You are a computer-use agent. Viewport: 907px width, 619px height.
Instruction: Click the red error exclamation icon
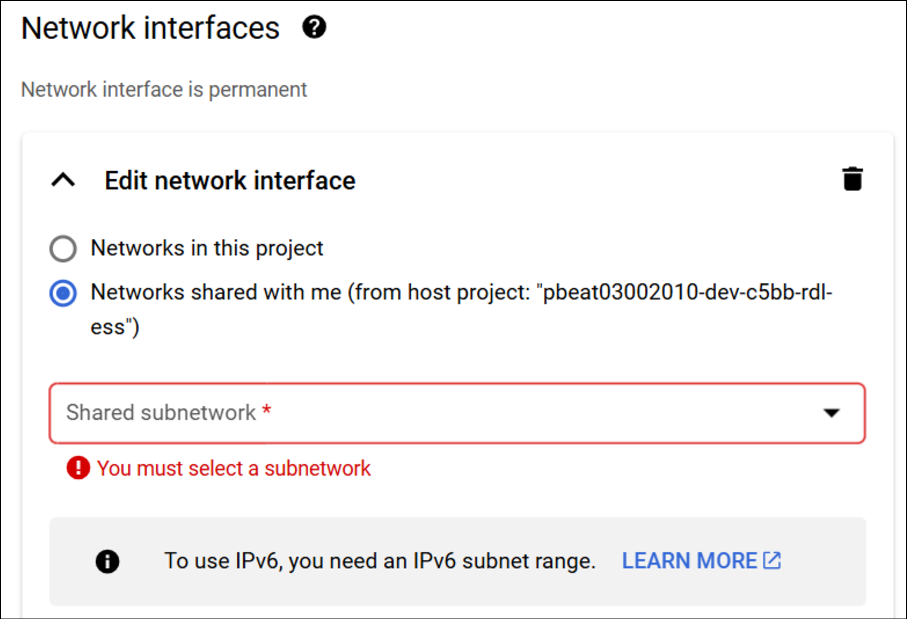78,468
